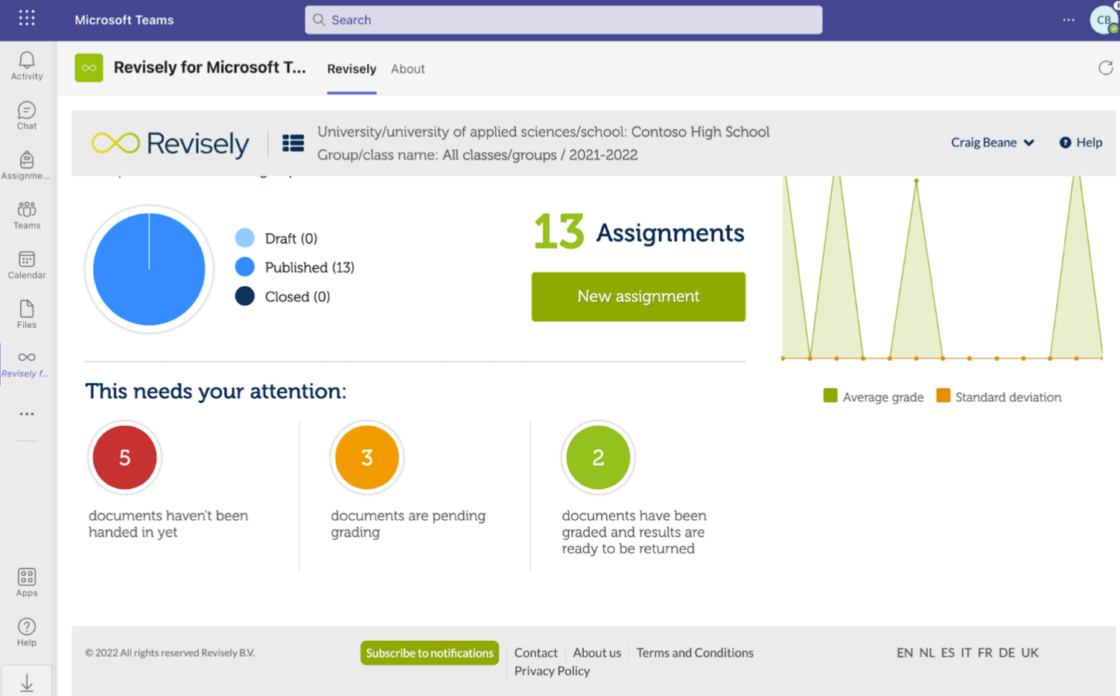Image resolution: width=1120 pixels, height=696 pixels.
Task: Open the Calendar
Action: (26, 263)
